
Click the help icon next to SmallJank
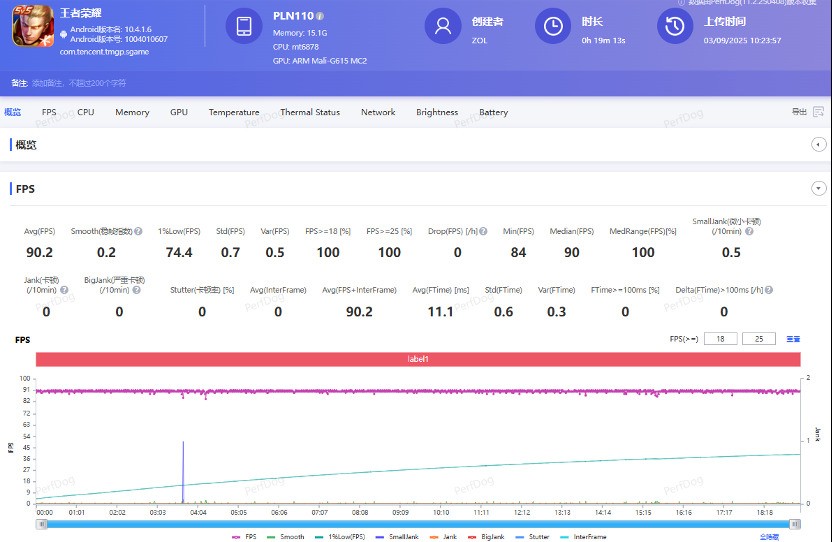[748, 232]
